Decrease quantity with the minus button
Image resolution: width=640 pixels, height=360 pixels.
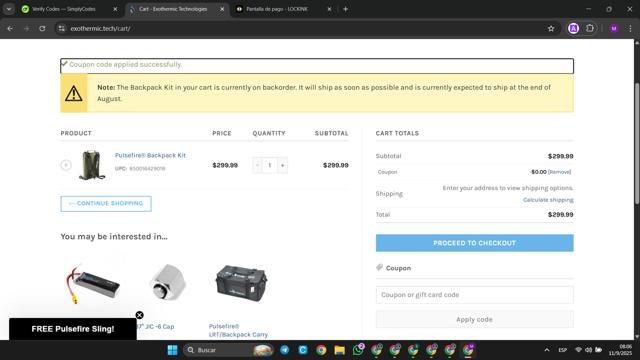(257, 165)
